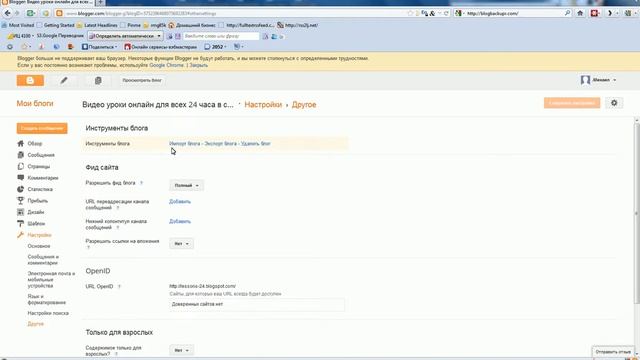Click the orange save settings button

tap(572, 103)
